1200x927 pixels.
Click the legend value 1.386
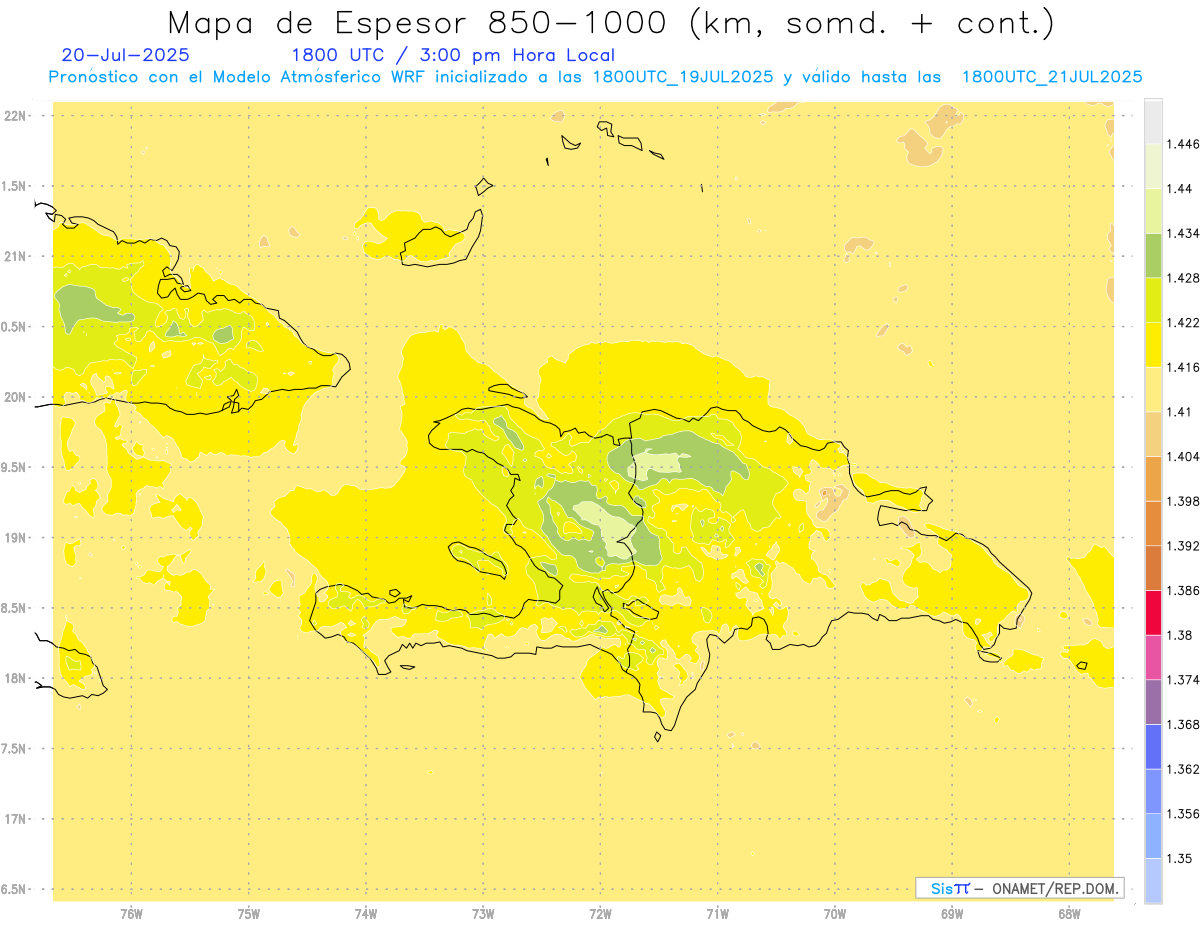(x=1183, y=590)
